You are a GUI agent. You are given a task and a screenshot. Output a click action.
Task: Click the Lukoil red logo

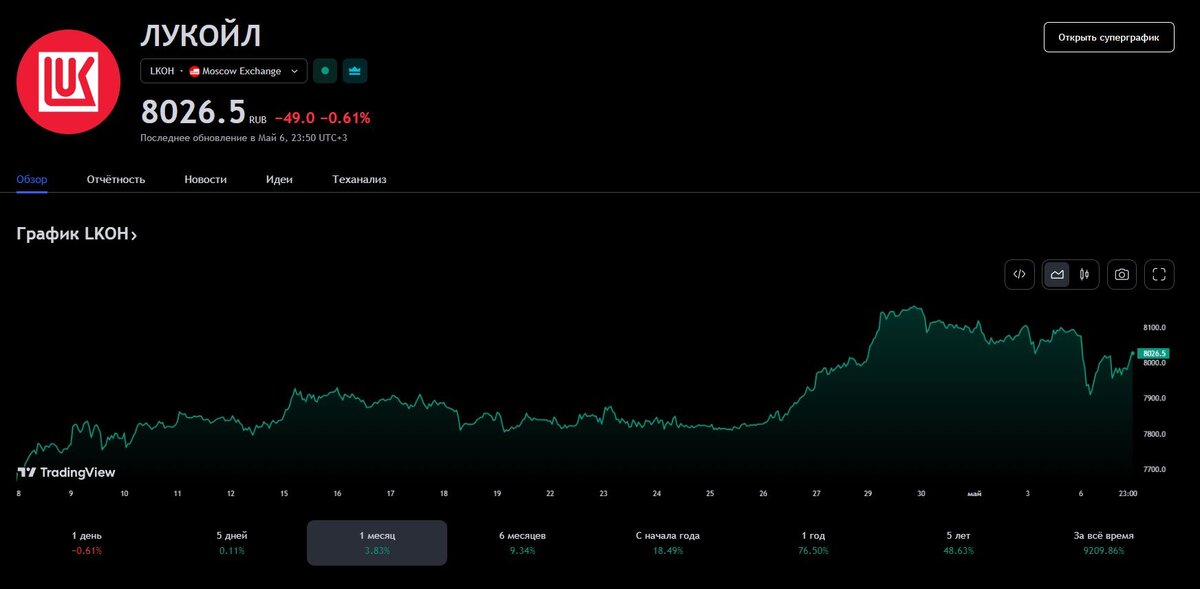coord(68,83)
